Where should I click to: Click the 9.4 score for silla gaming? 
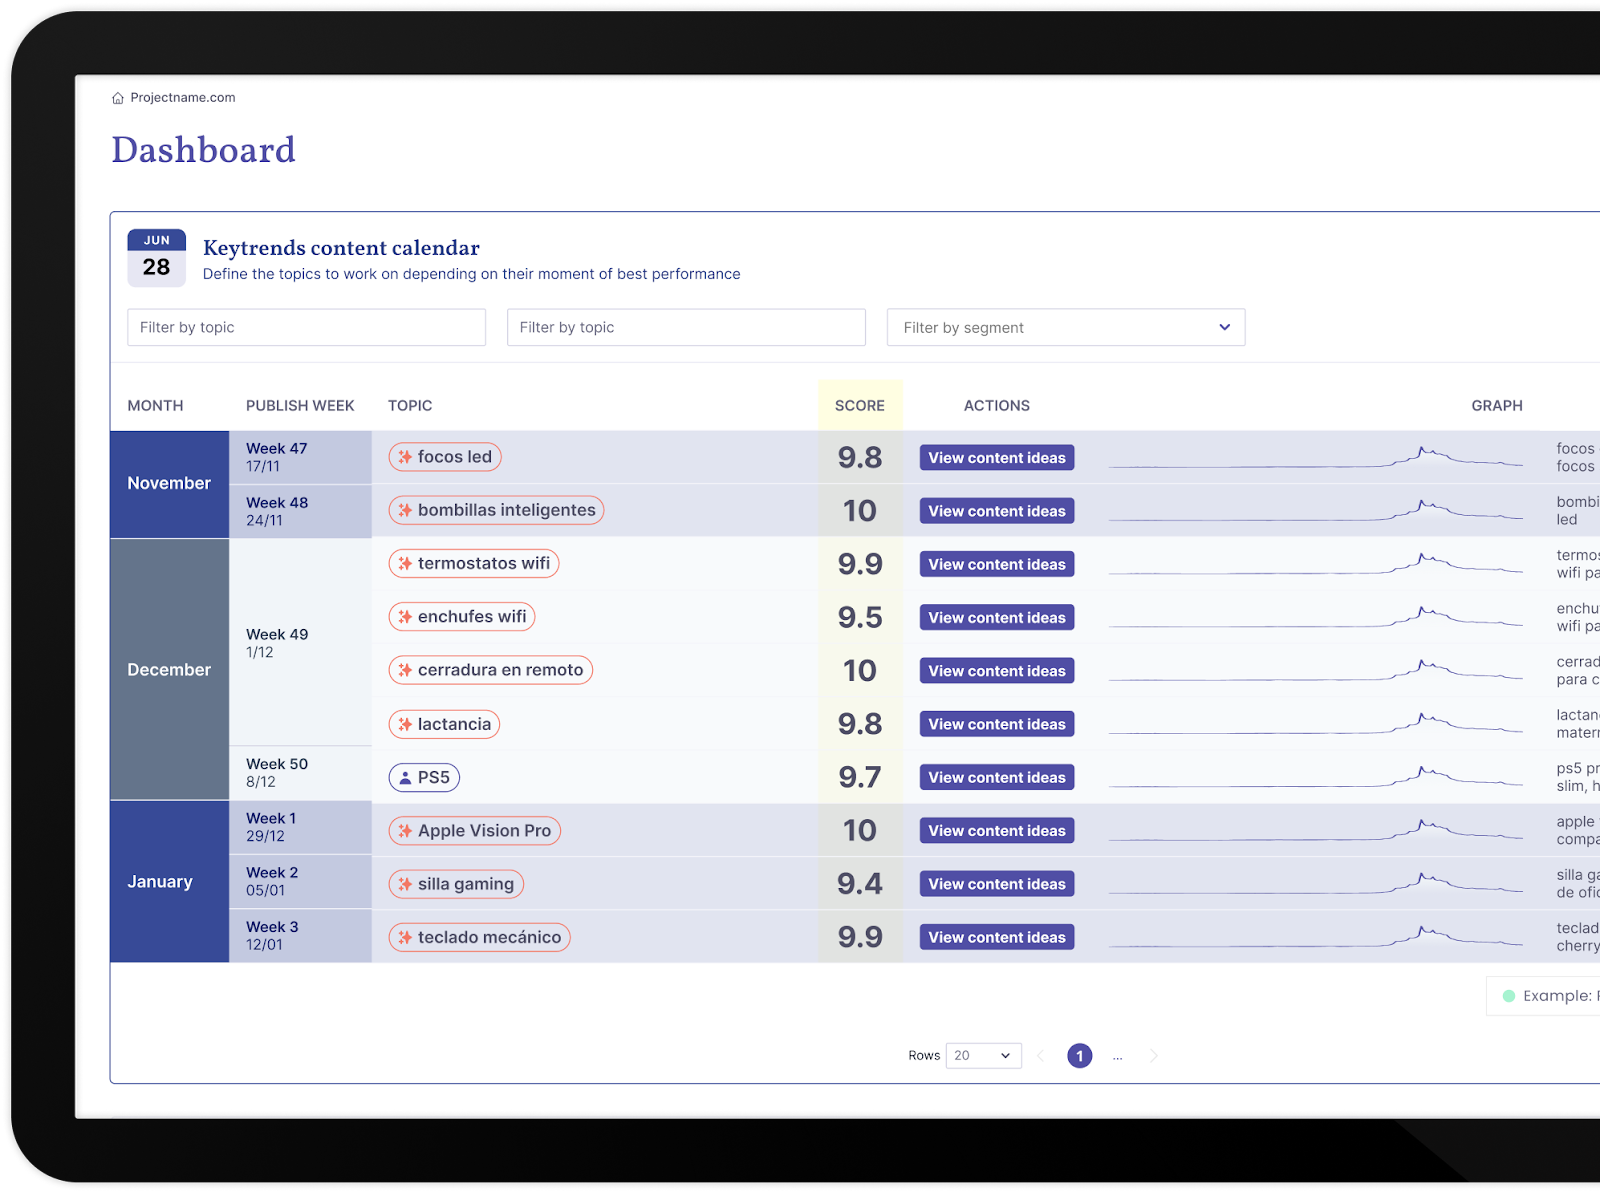860,884
